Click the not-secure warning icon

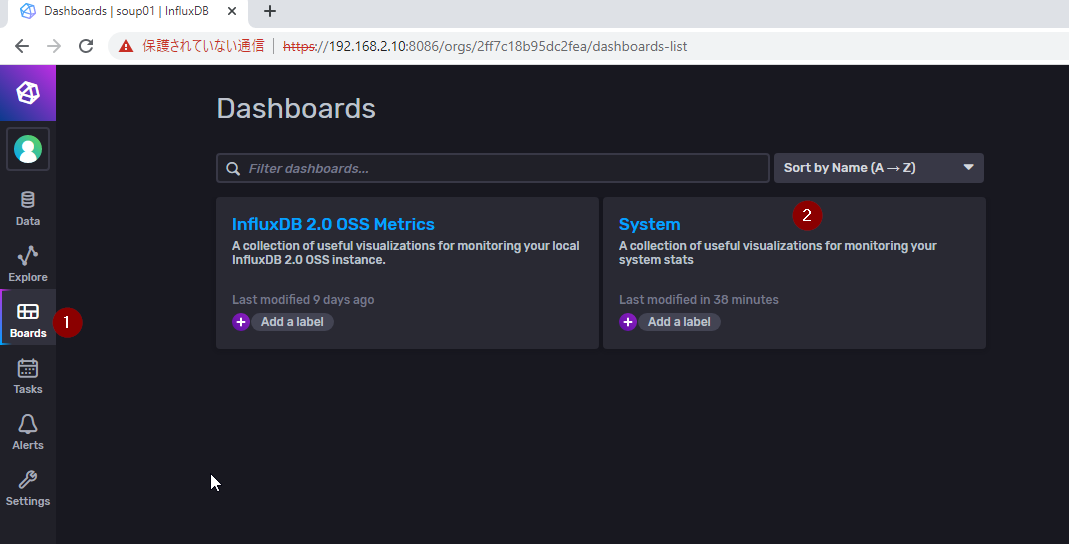tap(125, 46)
